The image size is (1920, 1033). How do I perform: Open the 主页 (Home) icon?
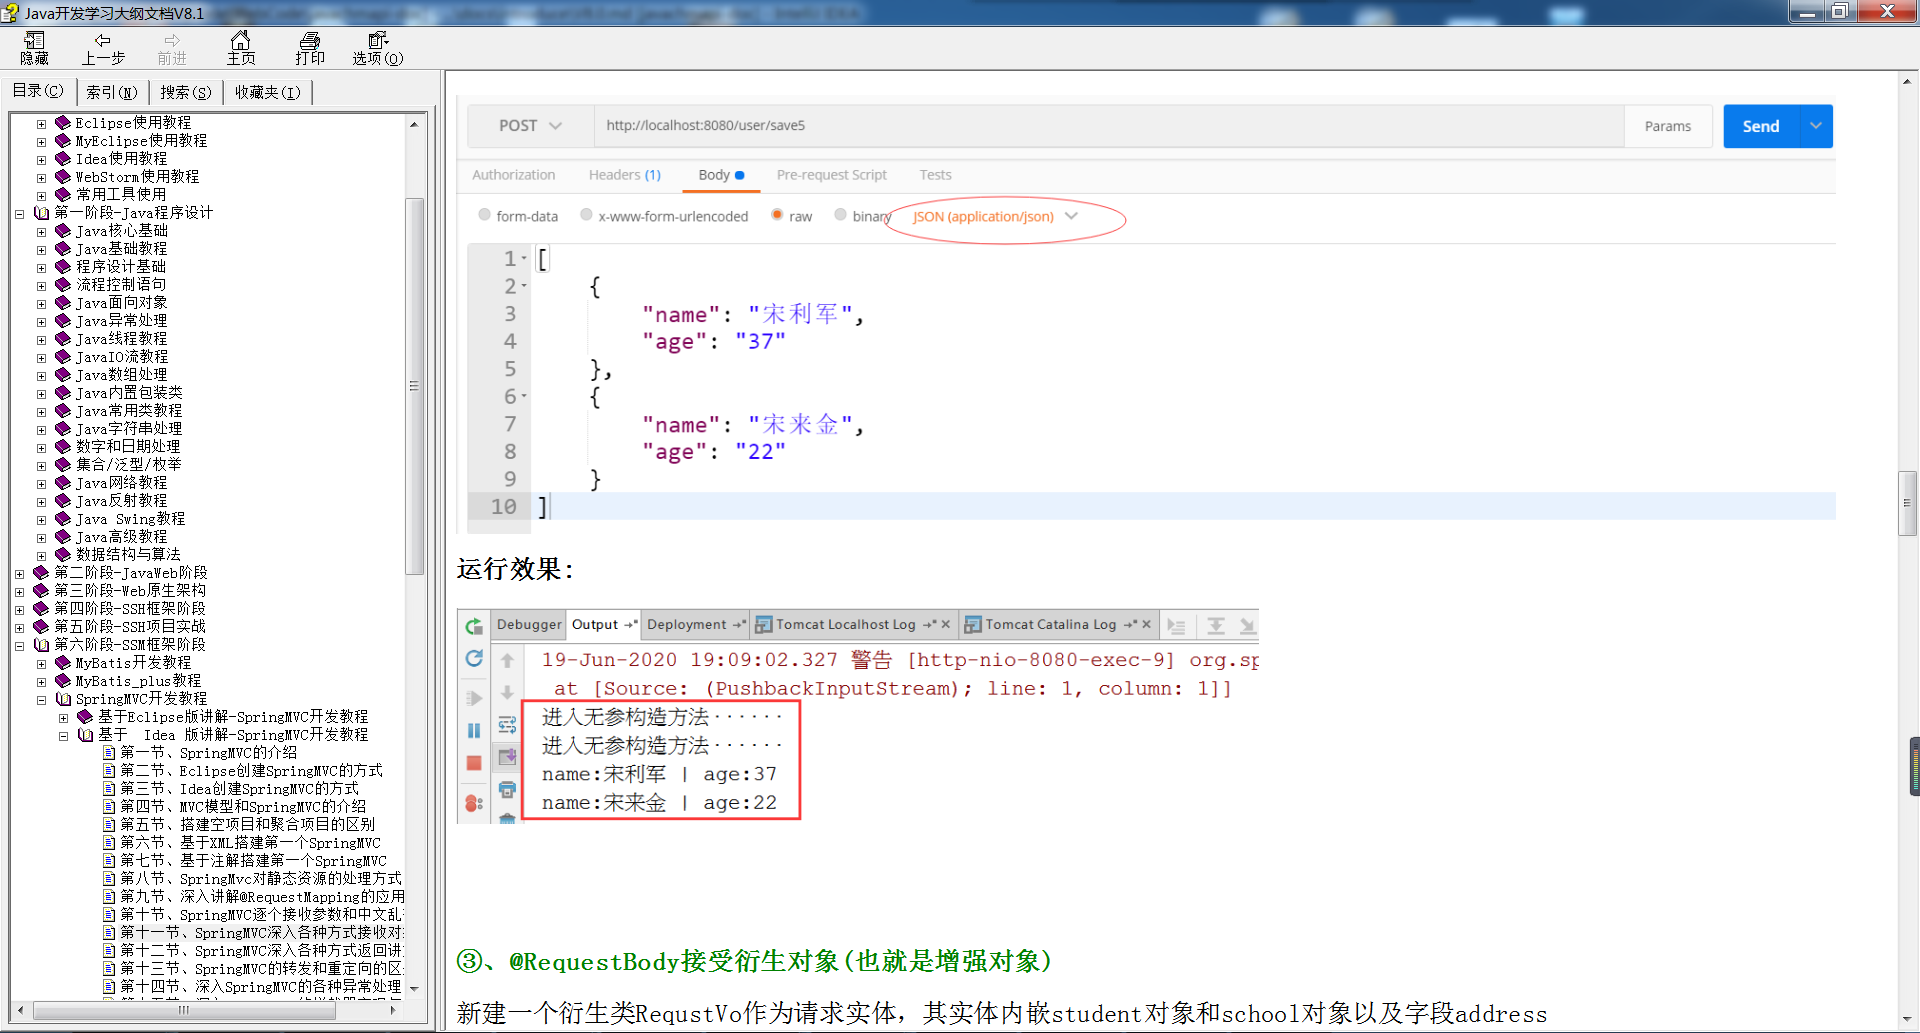tap(240, 47)
